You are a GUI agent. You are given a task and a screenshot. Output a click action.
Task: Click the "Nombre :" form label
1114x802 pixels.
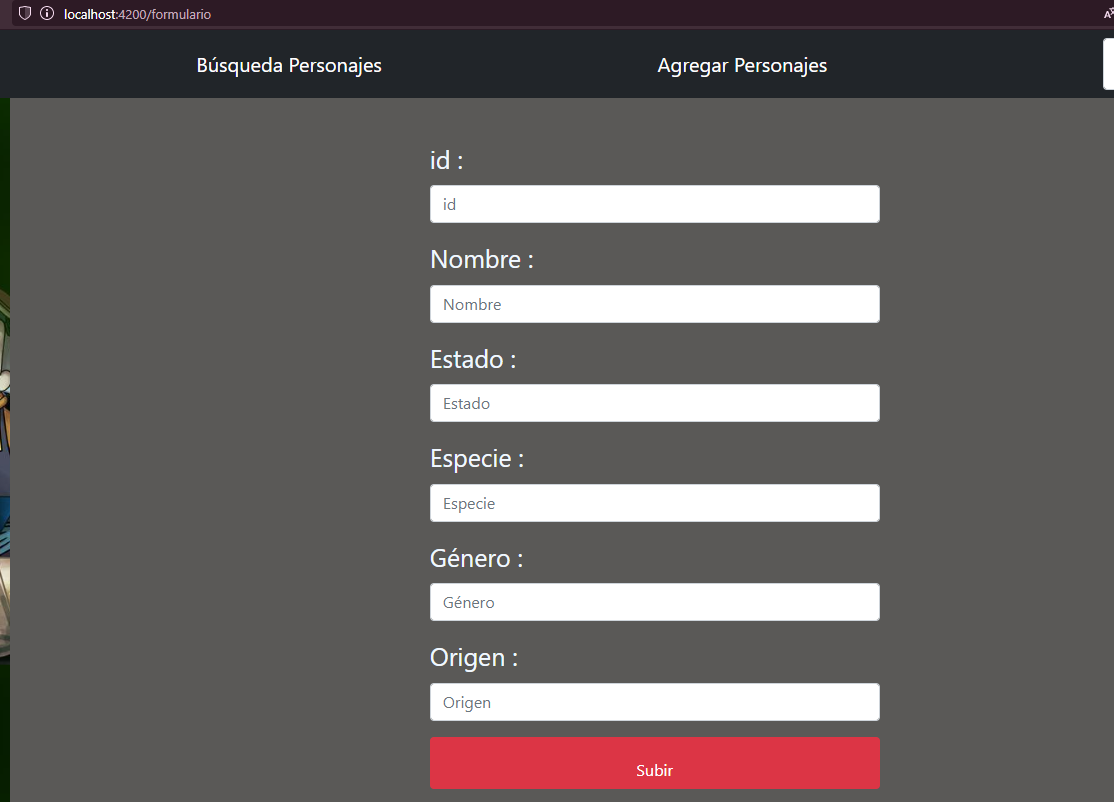point(482,259)
